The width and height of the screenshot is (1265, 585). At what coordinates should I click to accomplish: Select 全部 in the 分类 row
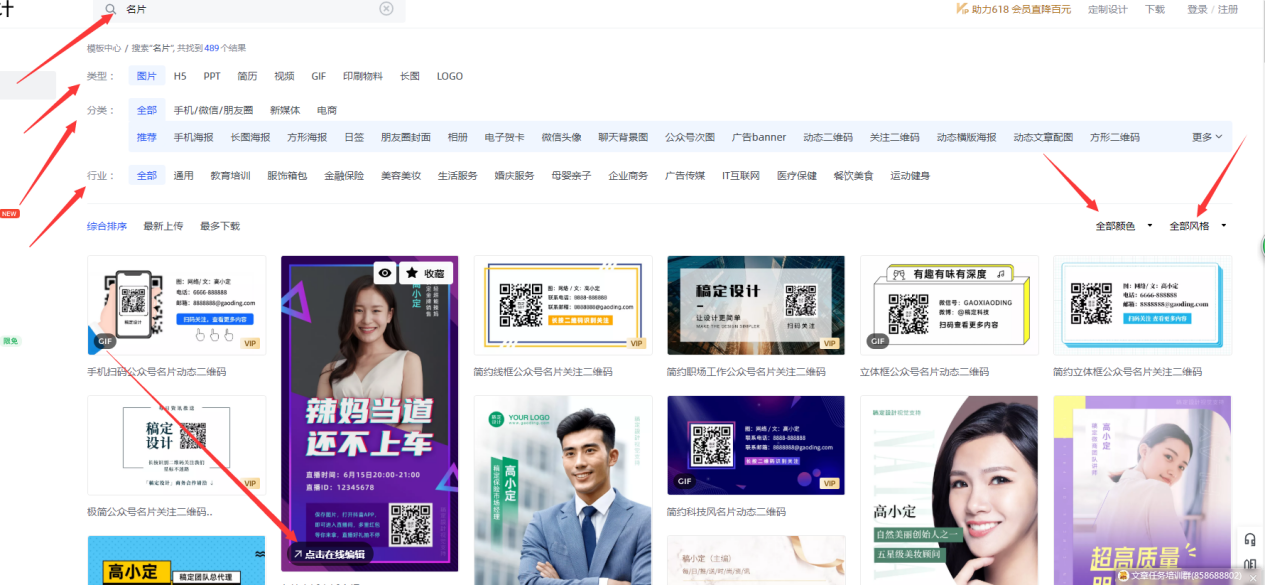click(x=147, y=110)
